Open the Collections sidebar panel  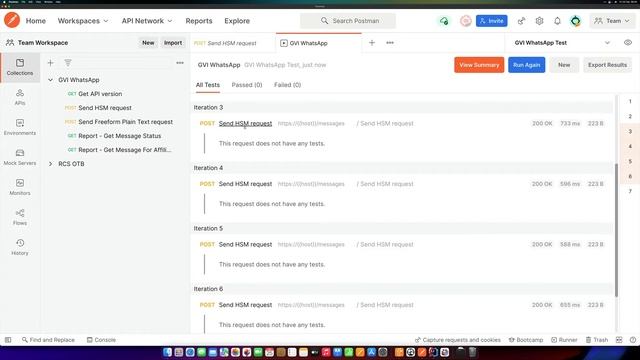click(20, 67)
